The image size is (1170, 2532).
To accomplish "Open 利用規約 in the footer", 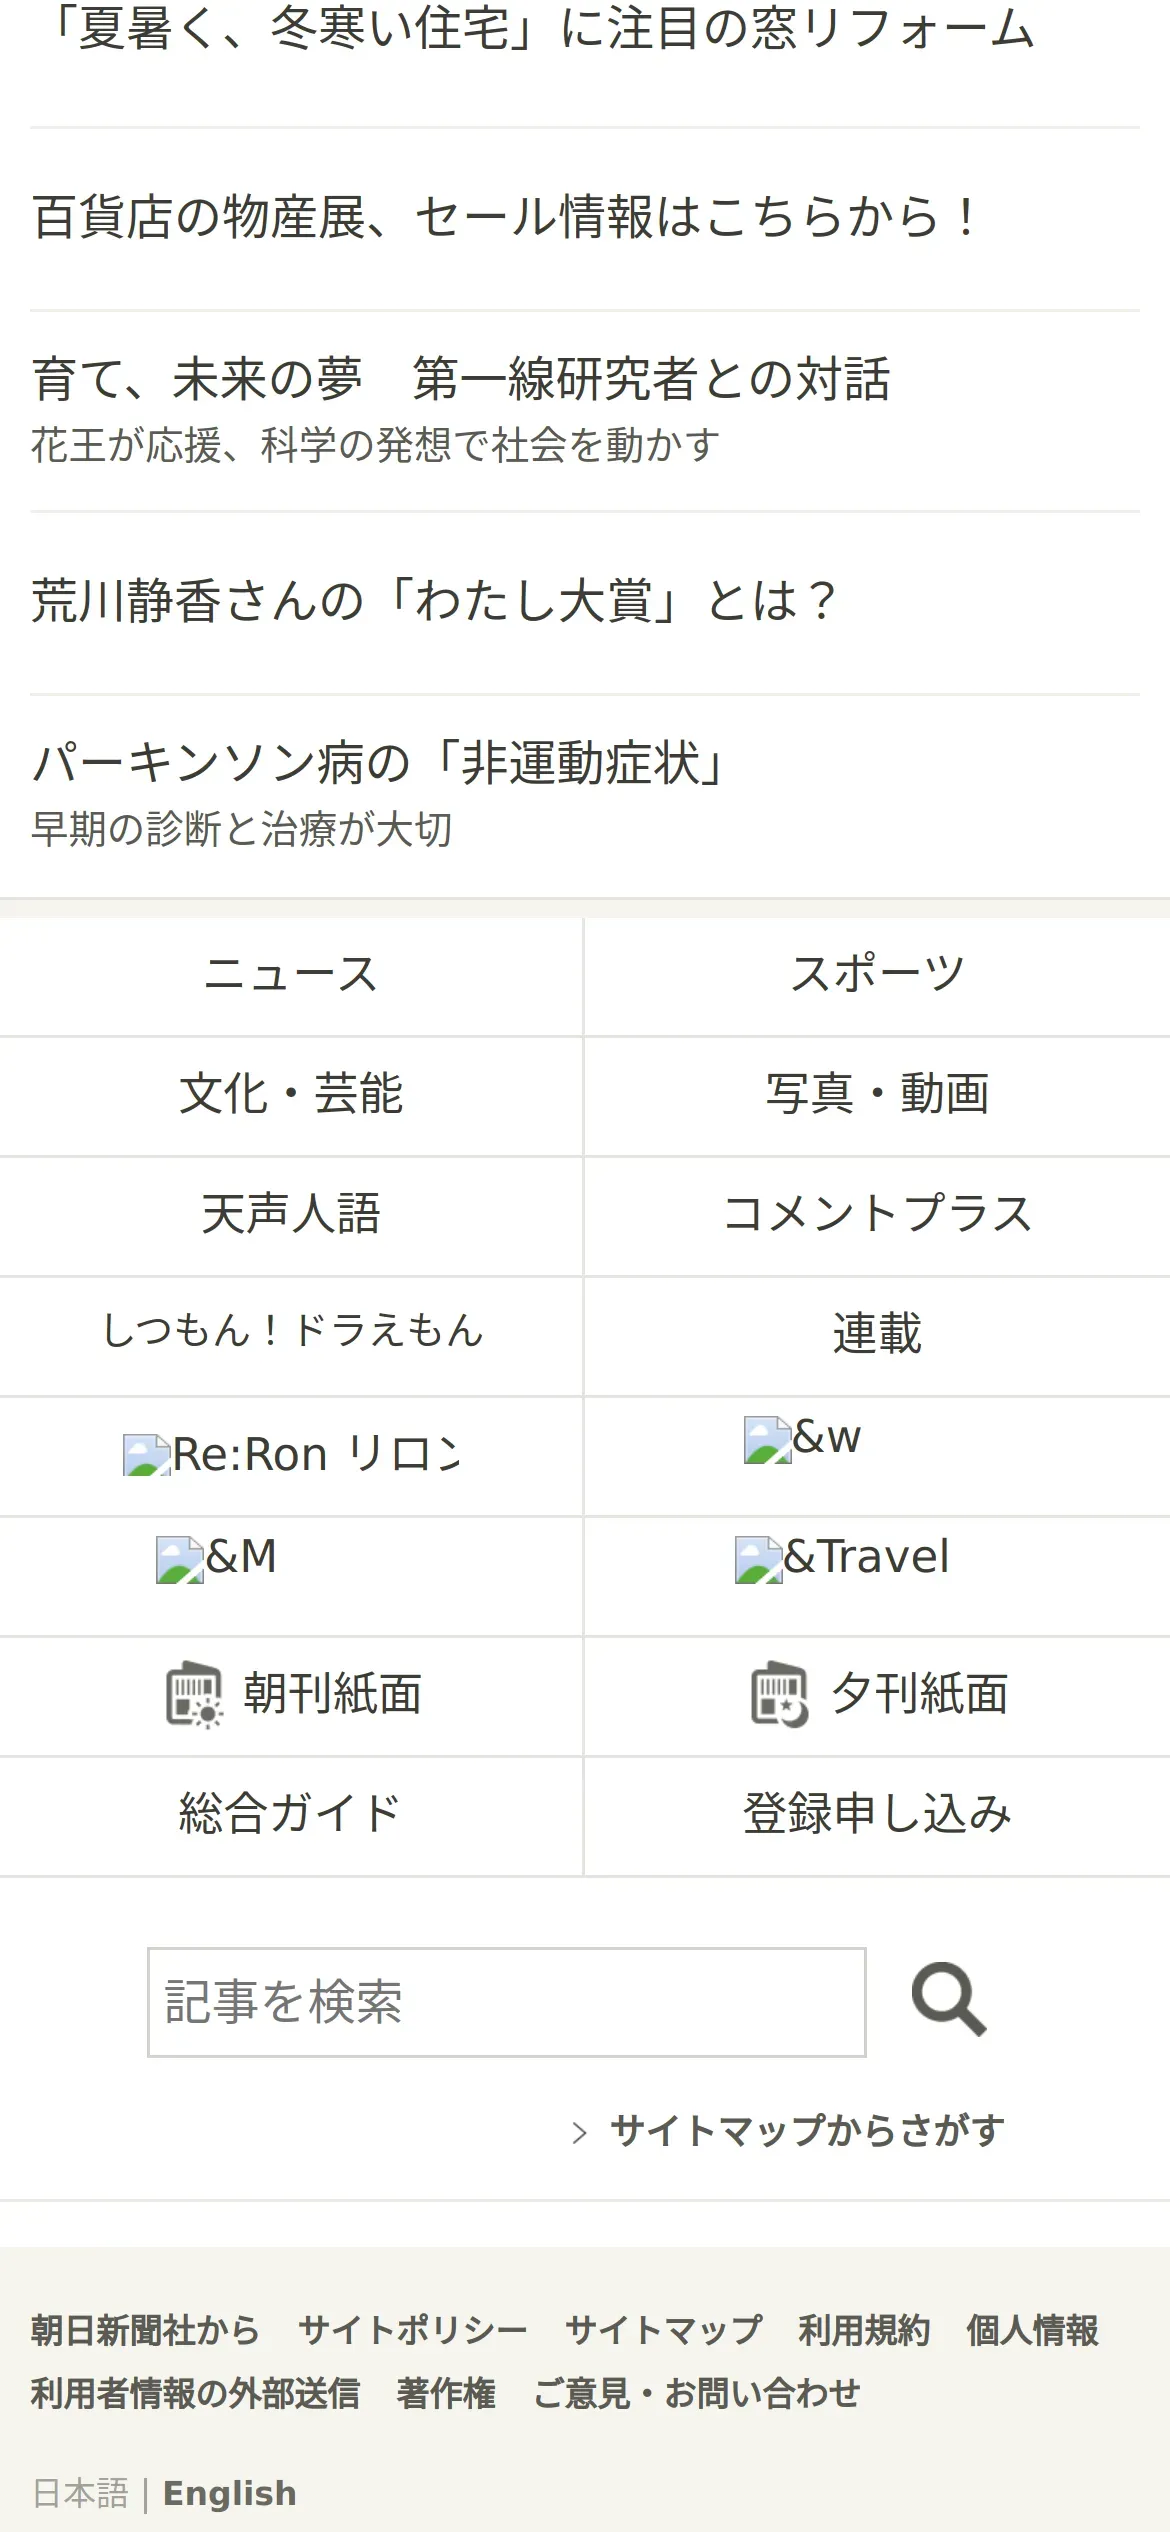I will coord(864,2331).
